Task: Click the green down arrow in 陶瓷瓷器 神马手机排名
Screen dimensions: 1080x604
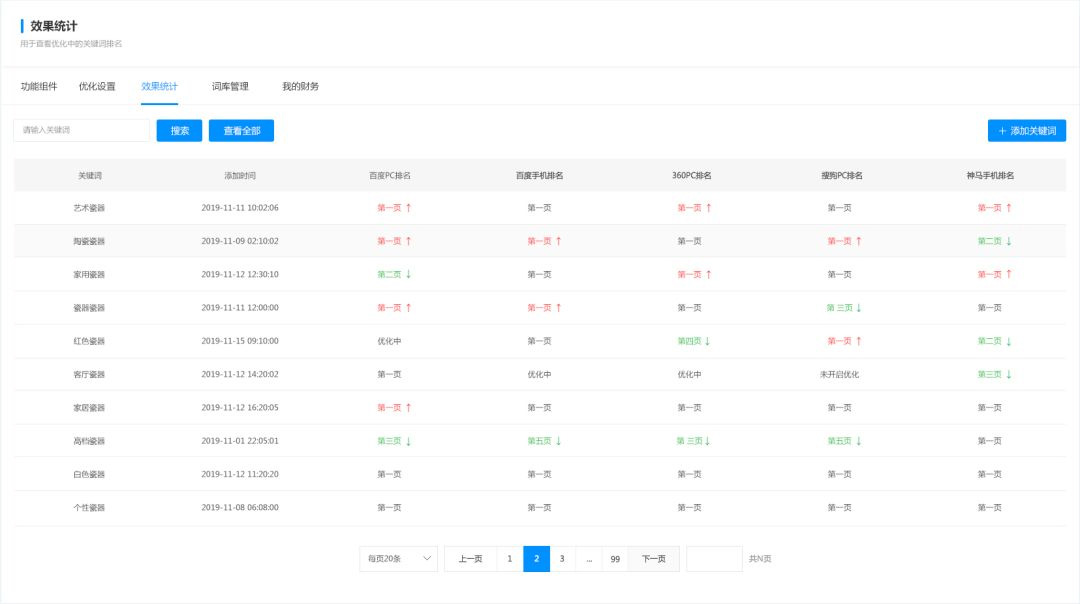Action: pyautogui.click(x=1009, y=241)
